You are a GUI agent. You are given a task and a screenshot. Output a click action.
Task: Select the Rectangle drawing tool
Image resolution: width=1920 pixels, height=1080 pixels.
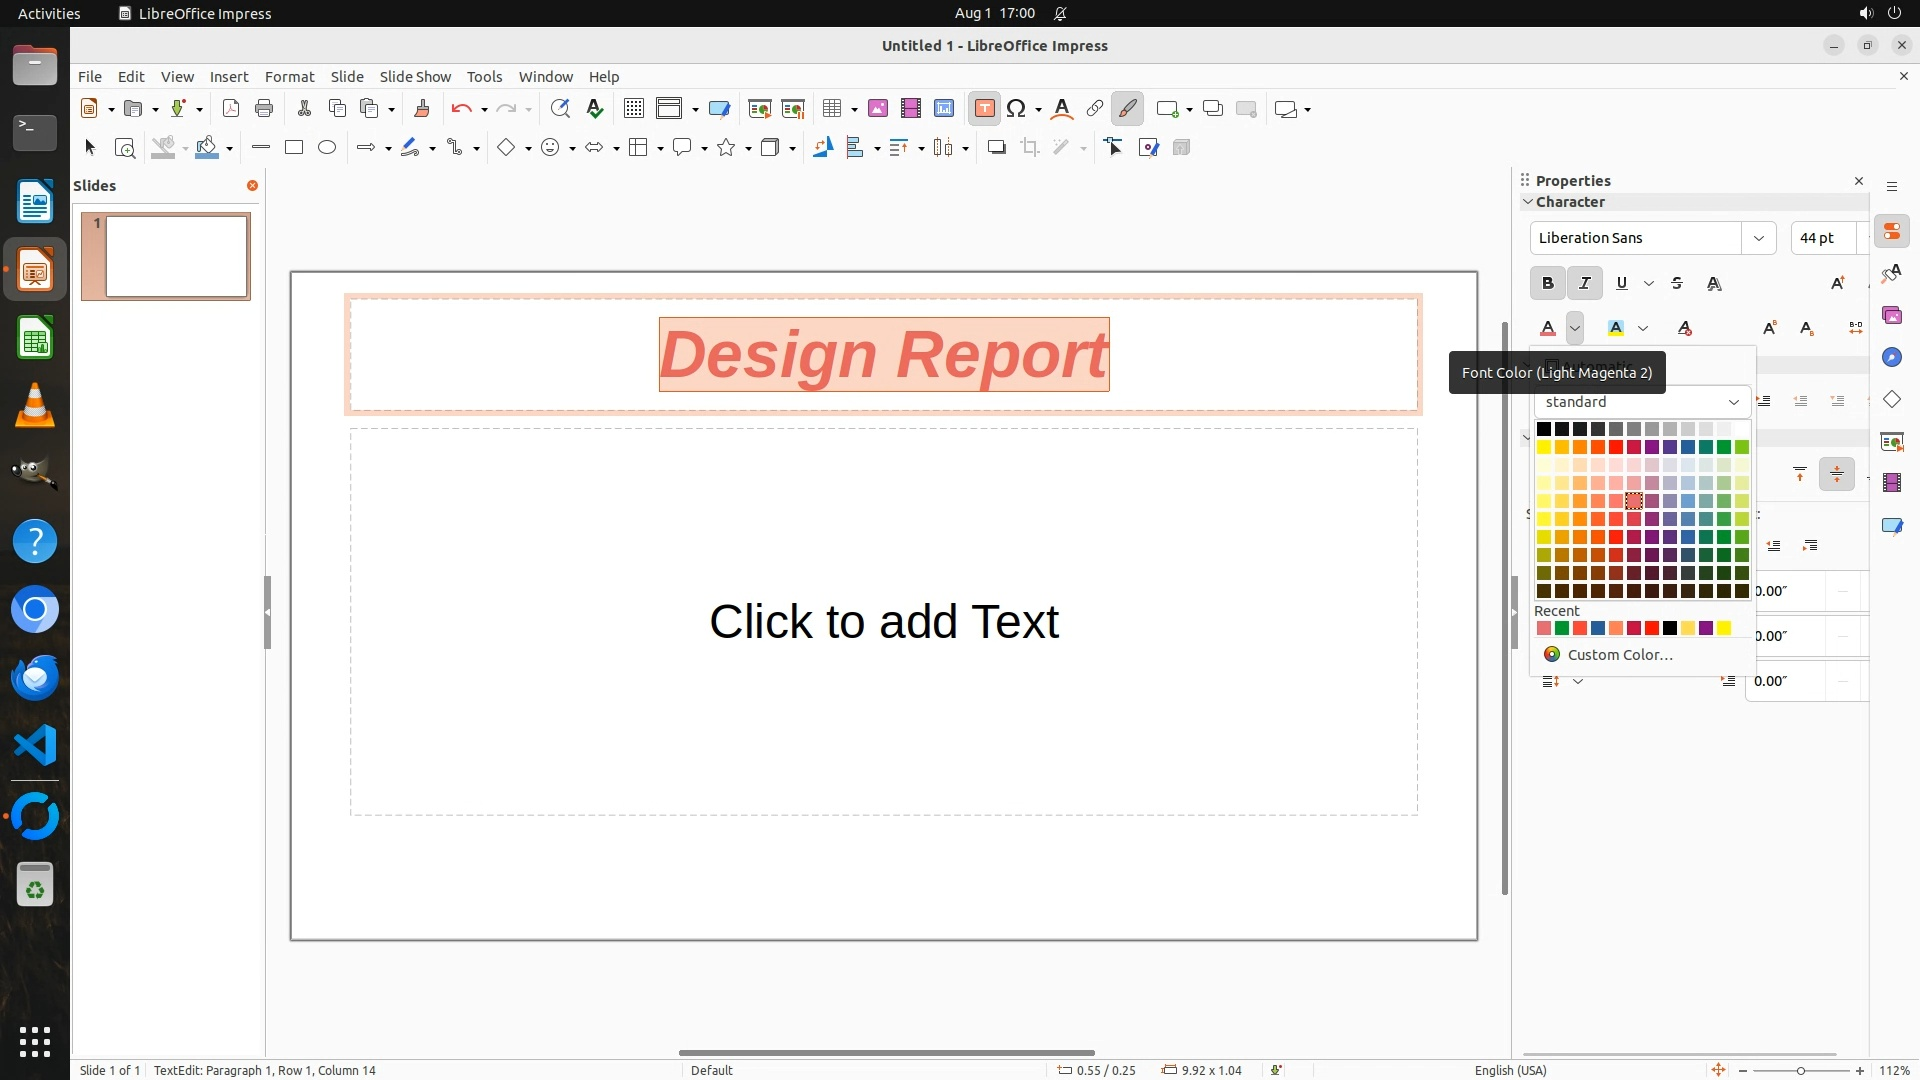(294, 148)
